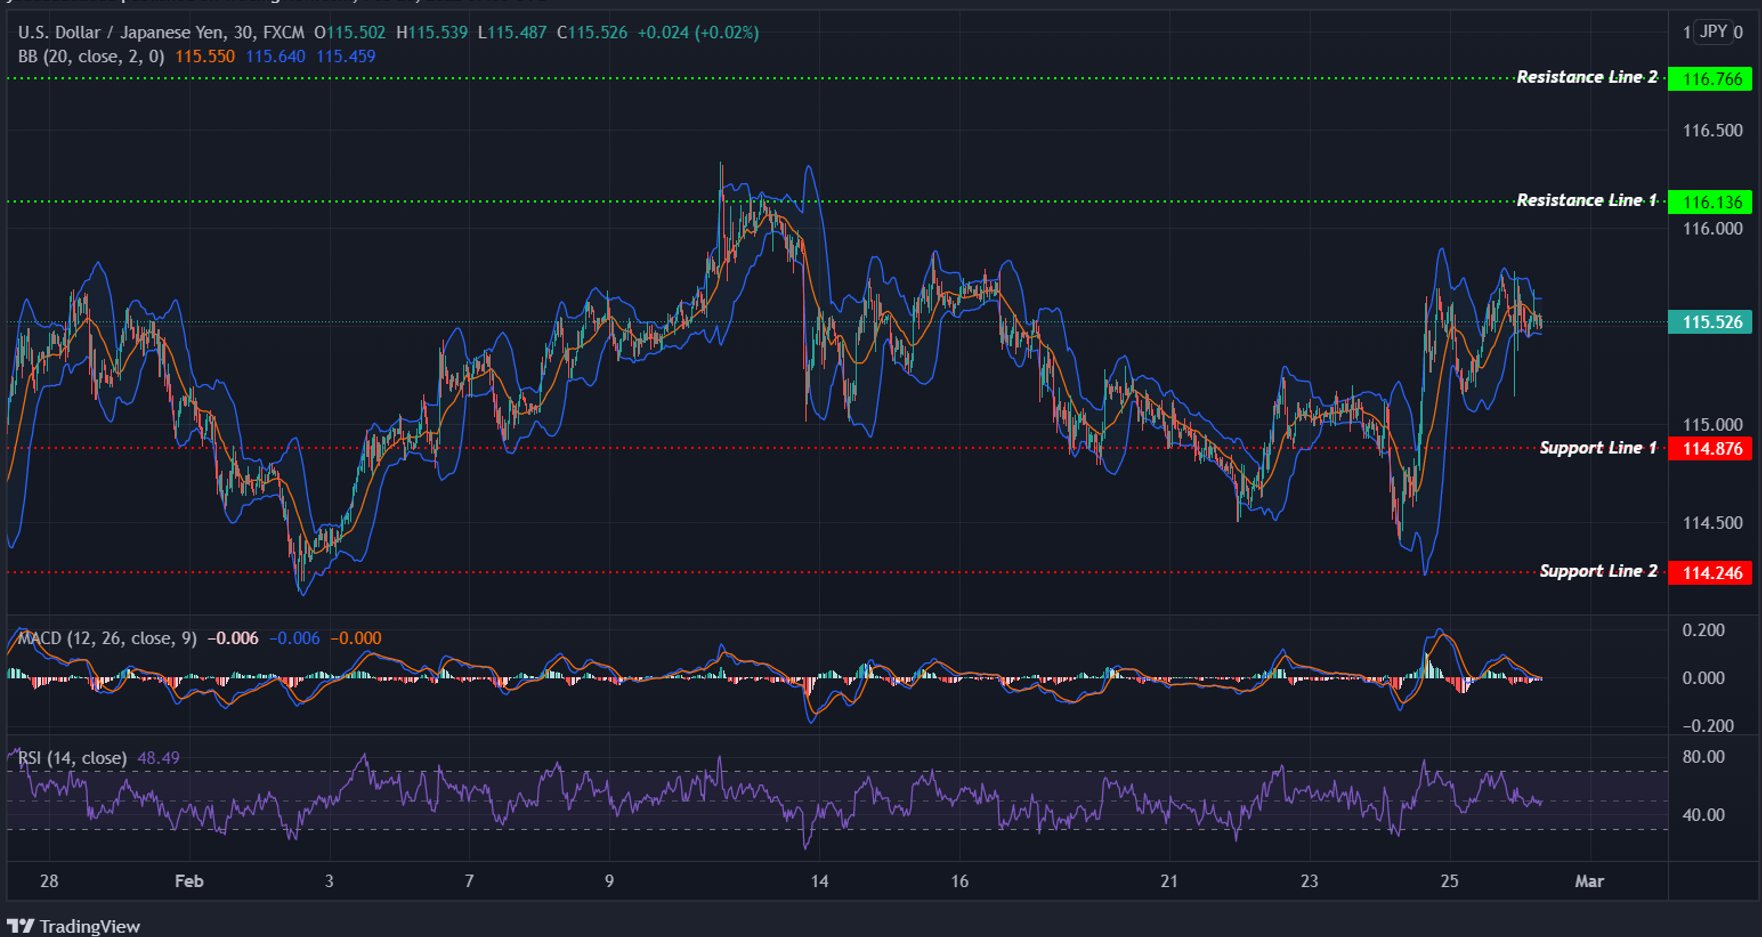Click the TradingView logo
Image resolution: width=1762 pixels, height=937 pixels.
[75, 926]
